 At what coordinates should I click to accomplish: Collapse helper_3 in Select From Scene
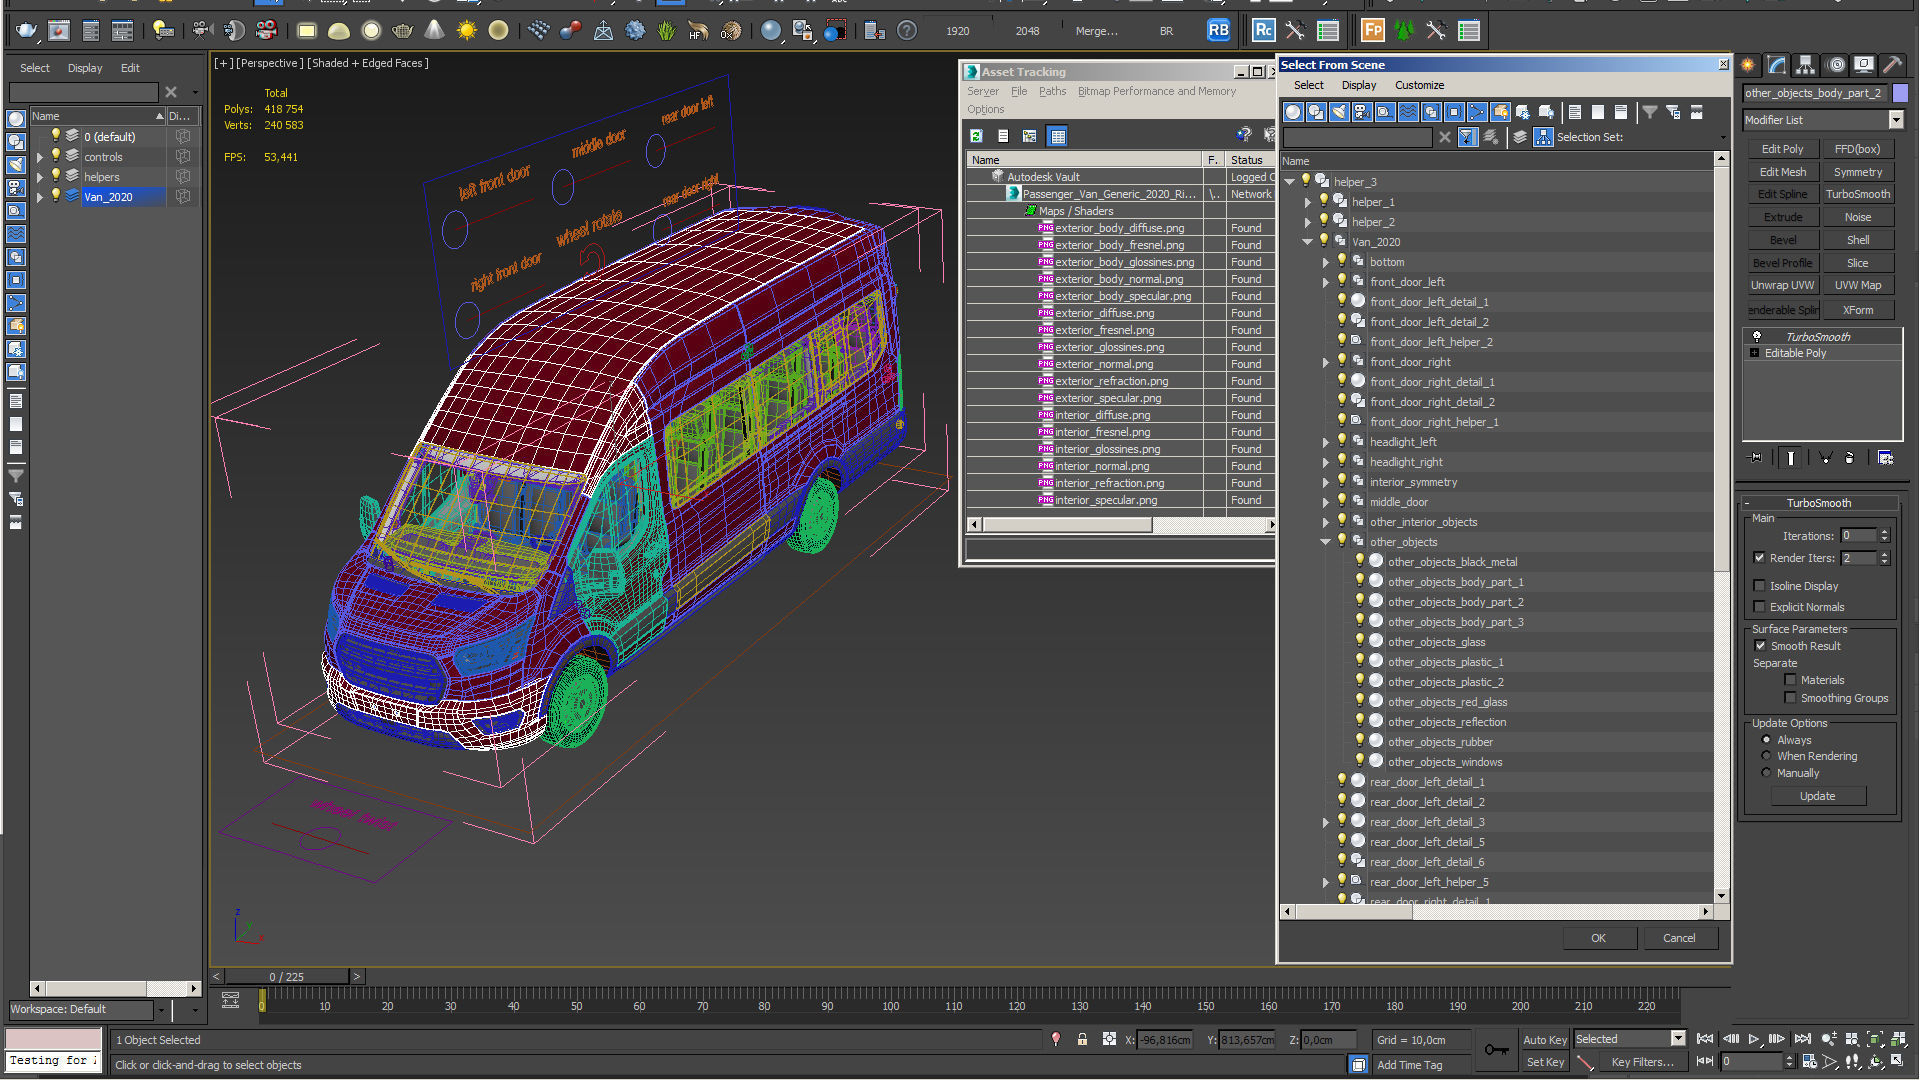click(1290, 182)
